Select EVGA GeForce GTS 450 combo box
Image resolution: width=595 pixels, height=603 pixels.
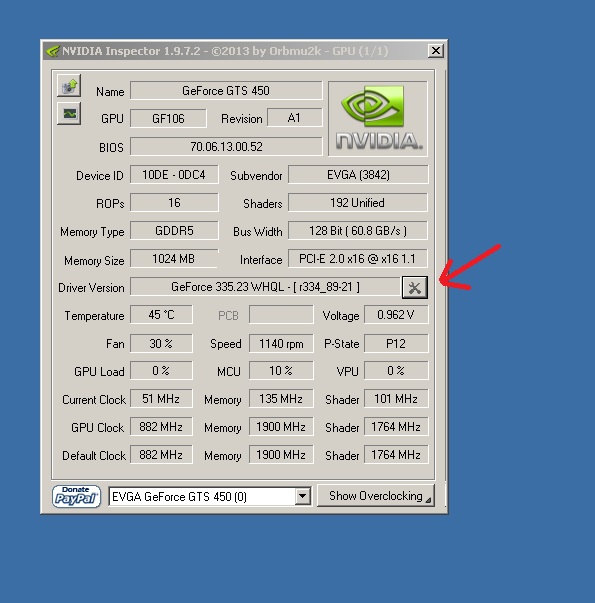(210, 496)
